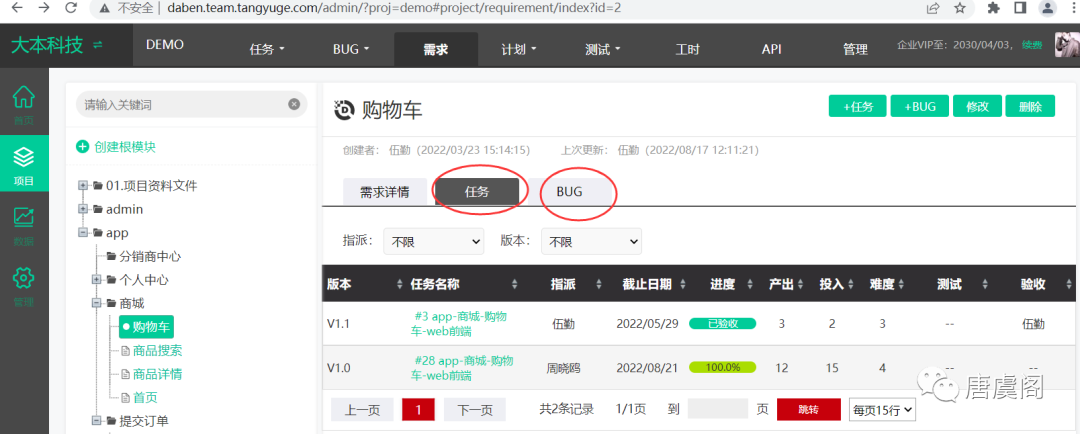Select API in the top navigation
The width and height of the screenshot is (1080, 434).
point(771,49)
